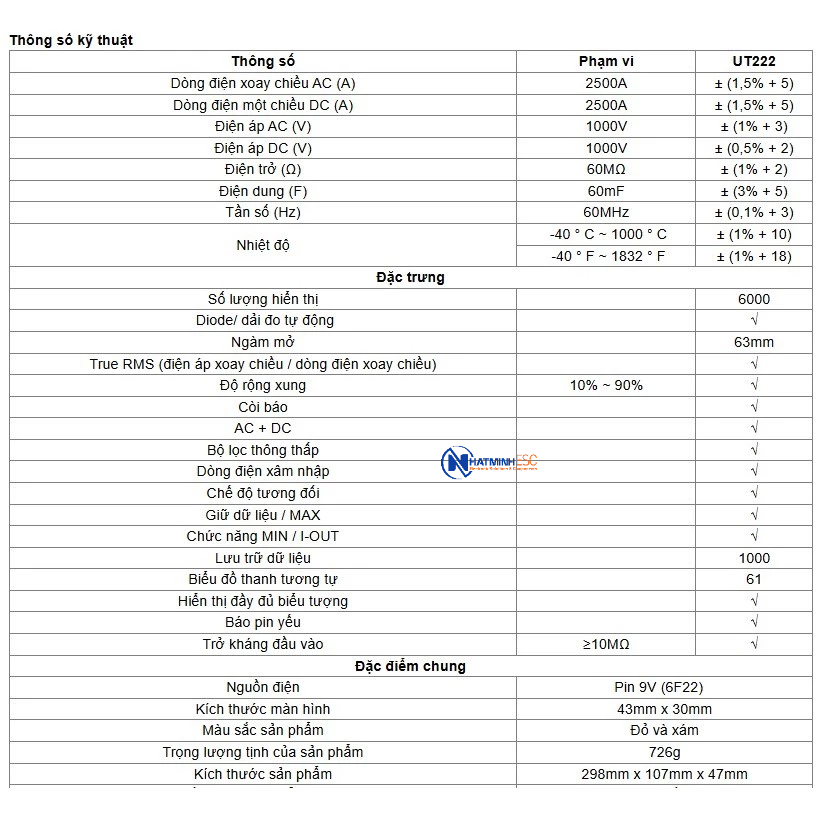
Task: Select the 298mm x 107mm x 47mm cell
Action: (x=664, y=774)
